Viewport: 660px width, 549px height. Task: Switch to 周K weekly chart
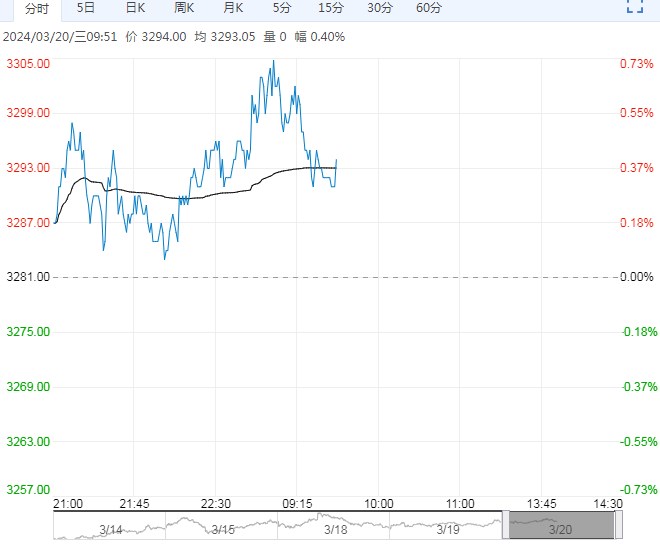point(184,8)
